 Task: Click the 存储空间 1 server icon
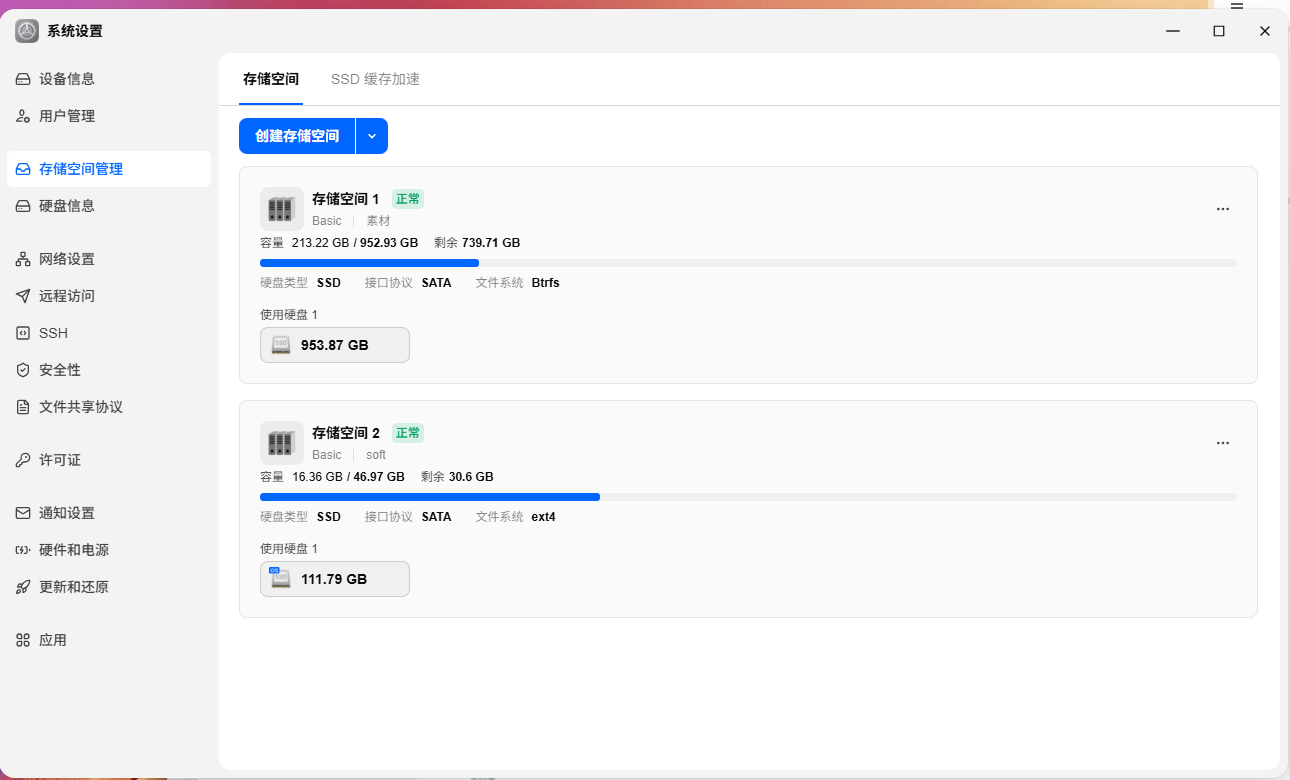tap(282, 209)
